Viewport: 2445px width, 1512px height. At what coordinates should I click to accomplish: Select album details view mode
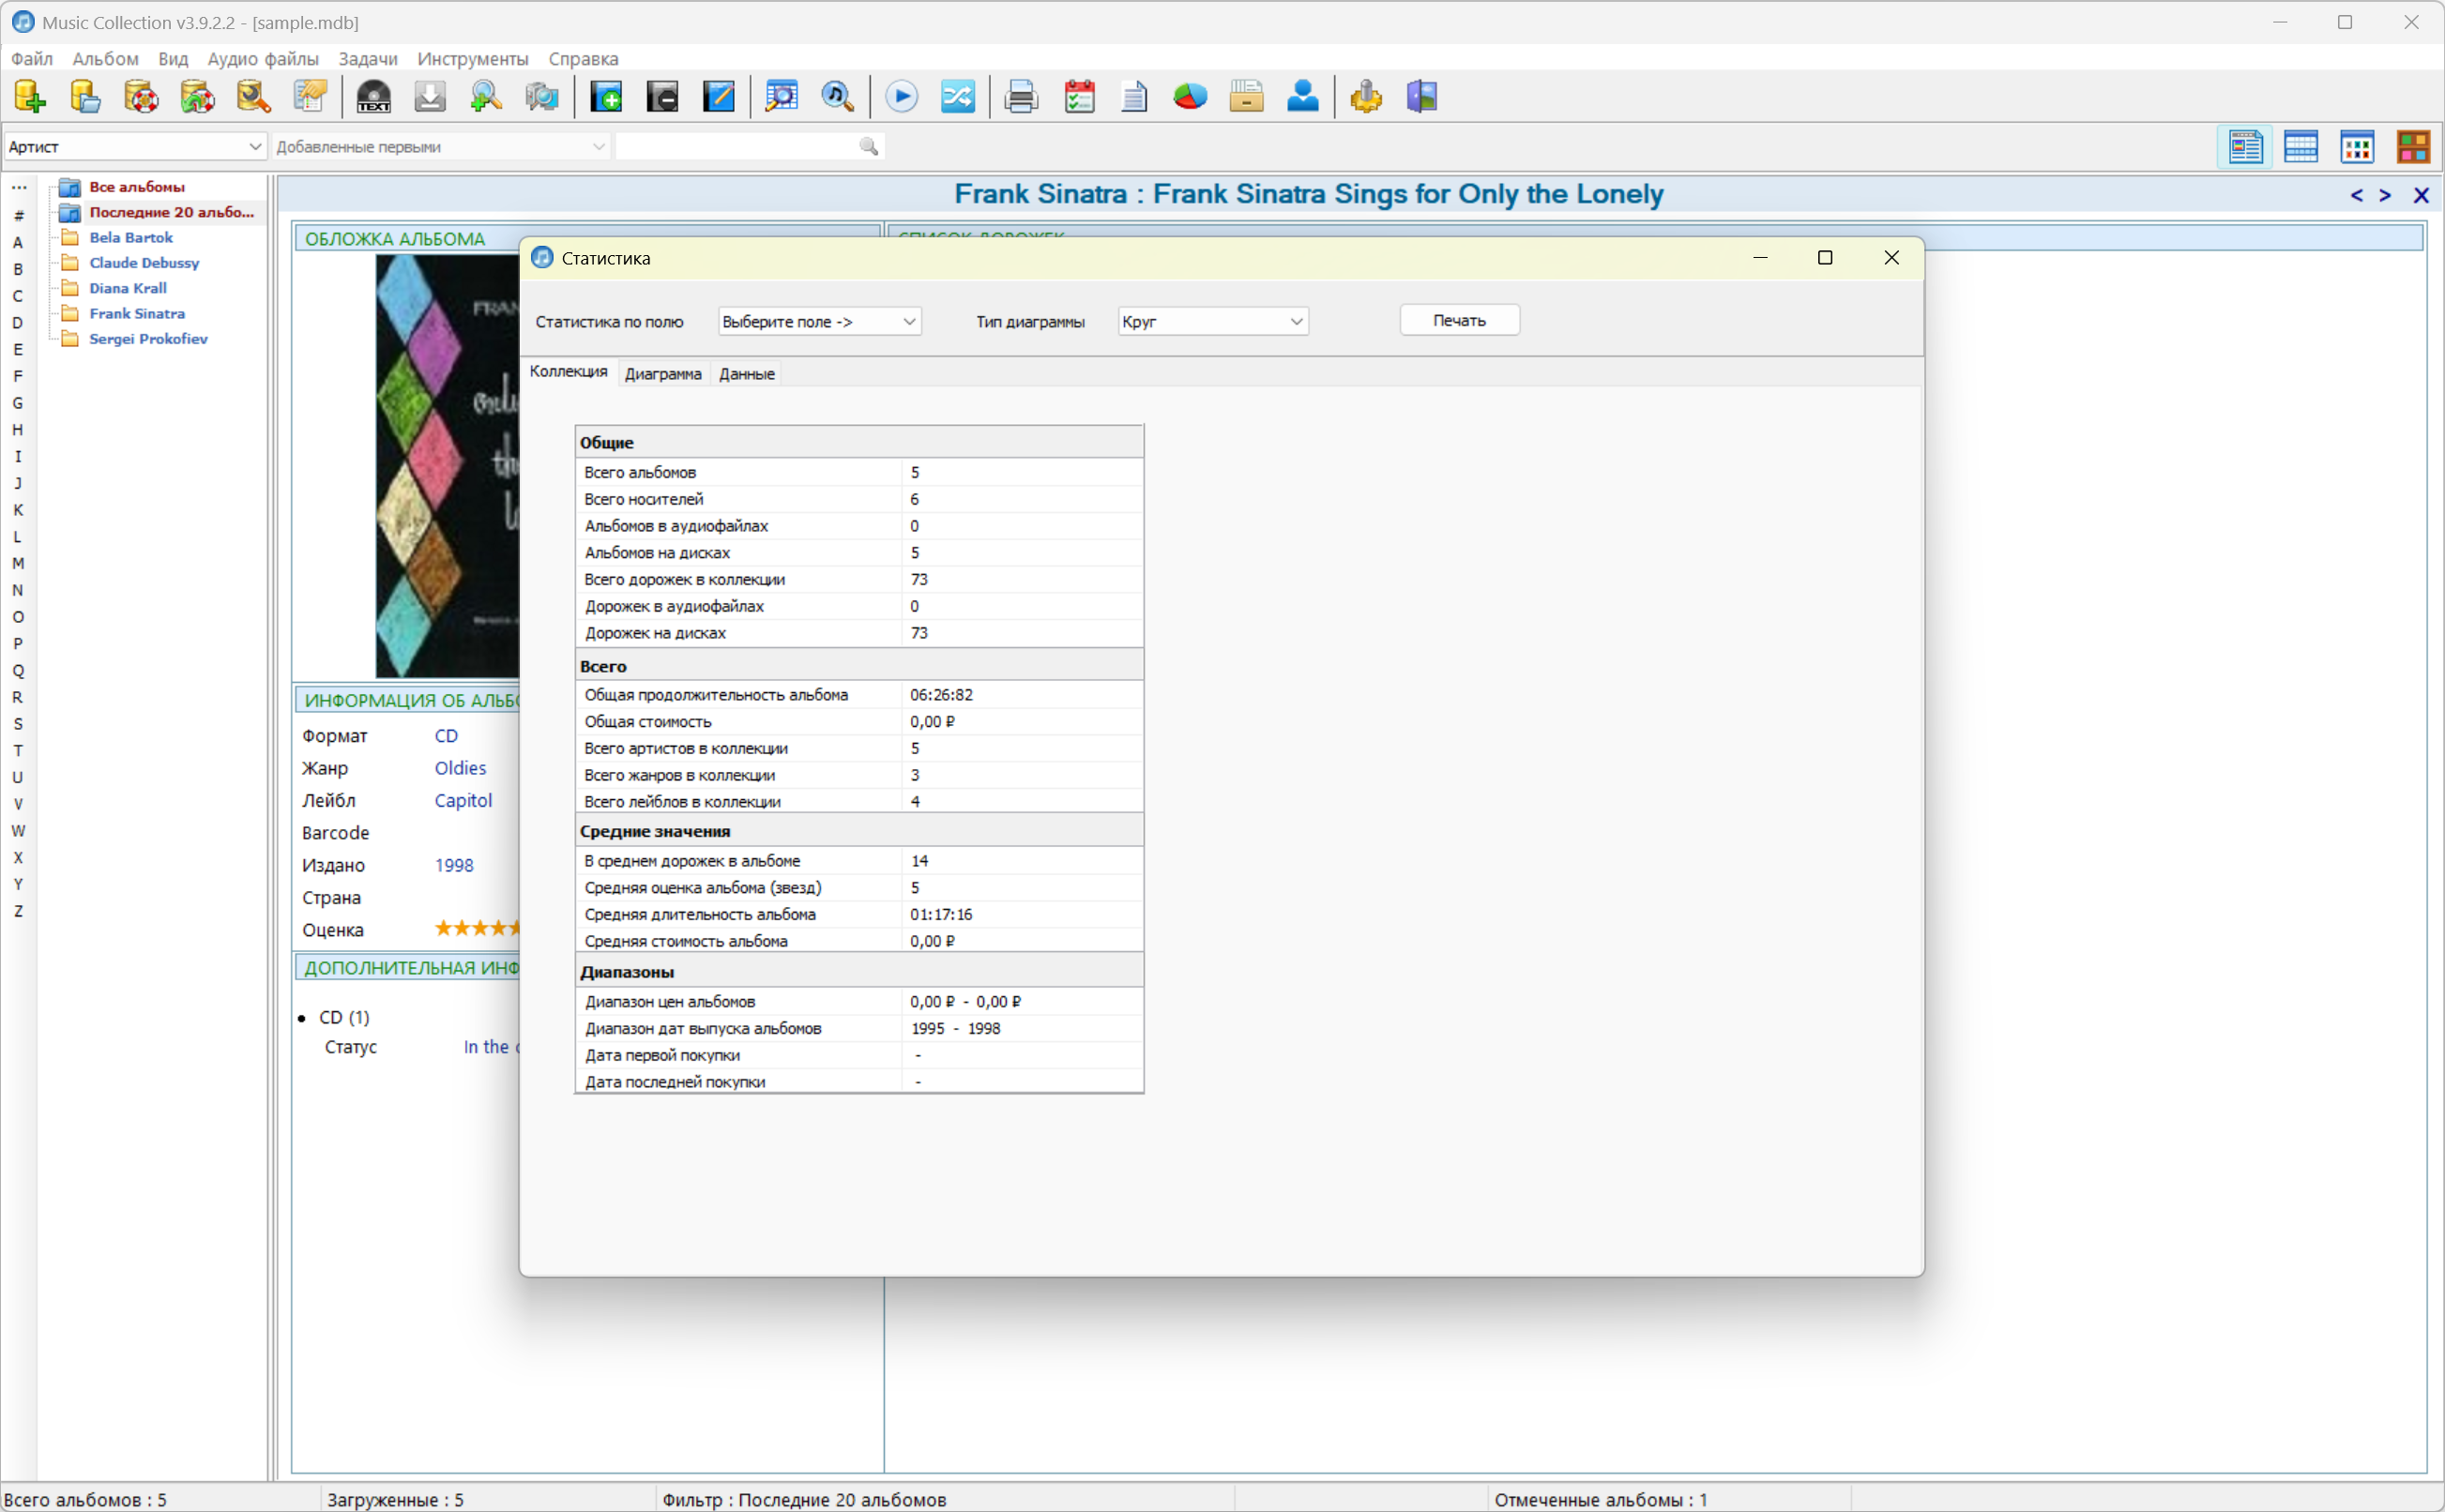coord(2245,147)
